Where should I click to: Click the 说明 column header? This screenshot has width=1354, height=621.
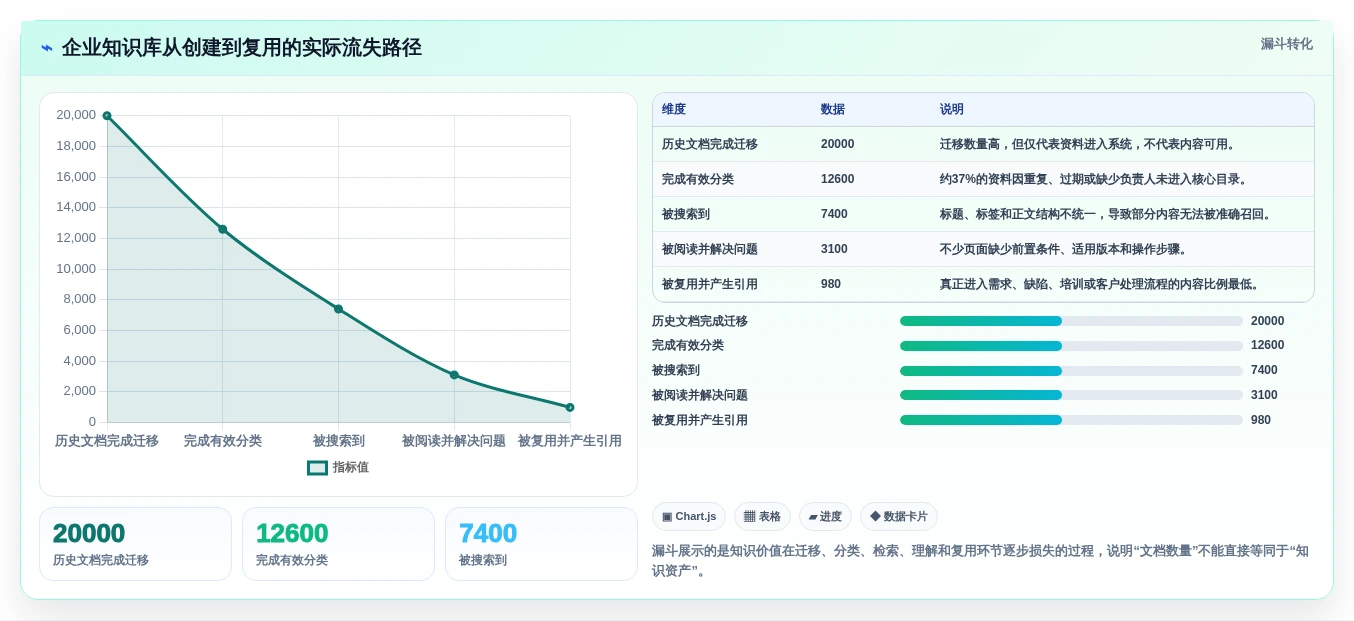[952, 110]
